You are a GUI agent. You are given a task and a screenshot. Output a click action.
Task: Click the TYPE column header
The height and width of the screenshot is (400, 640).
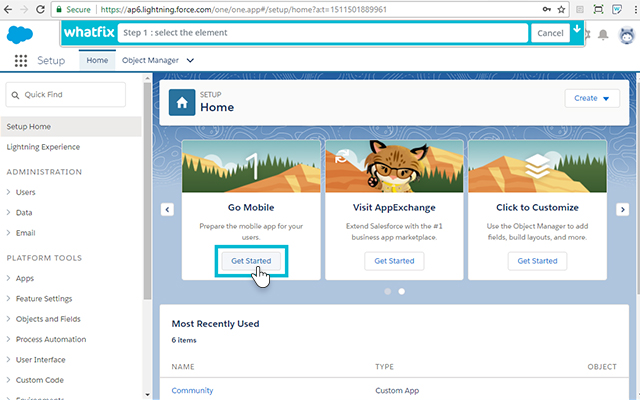tap(384, 367)
